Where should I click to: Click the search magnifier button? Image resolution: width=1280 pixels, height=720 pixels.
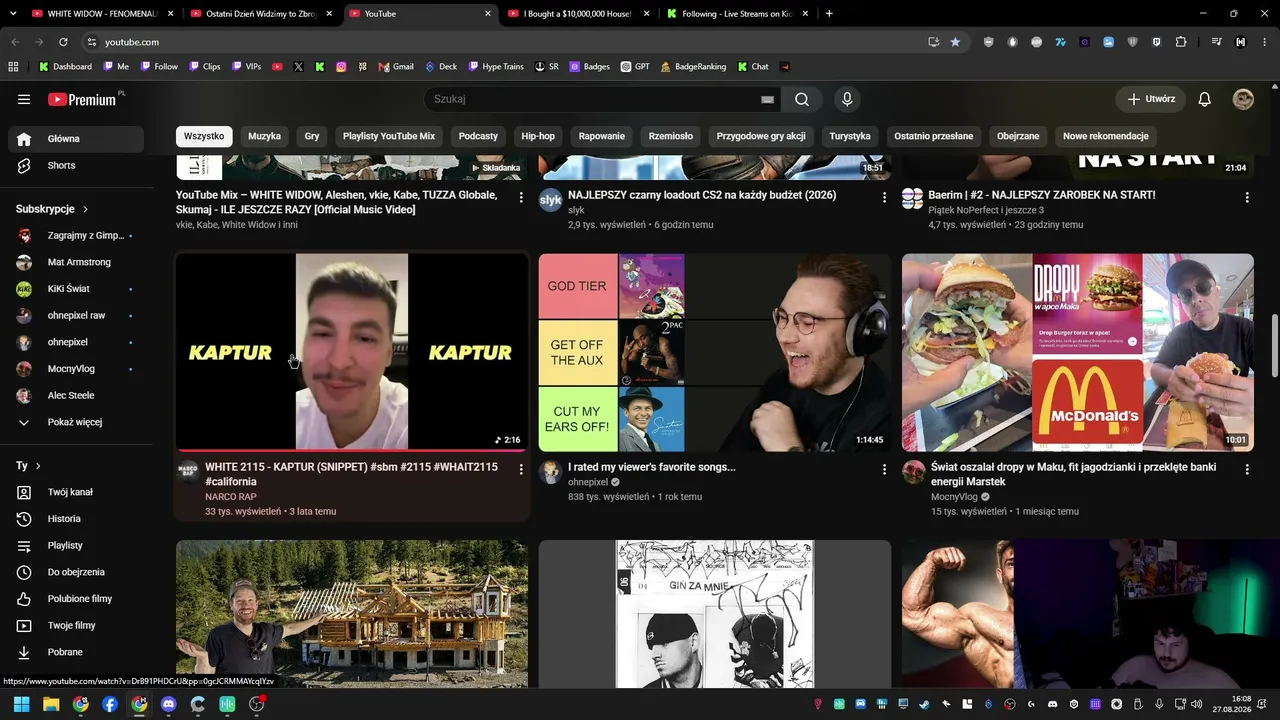(x=802, y=99)
